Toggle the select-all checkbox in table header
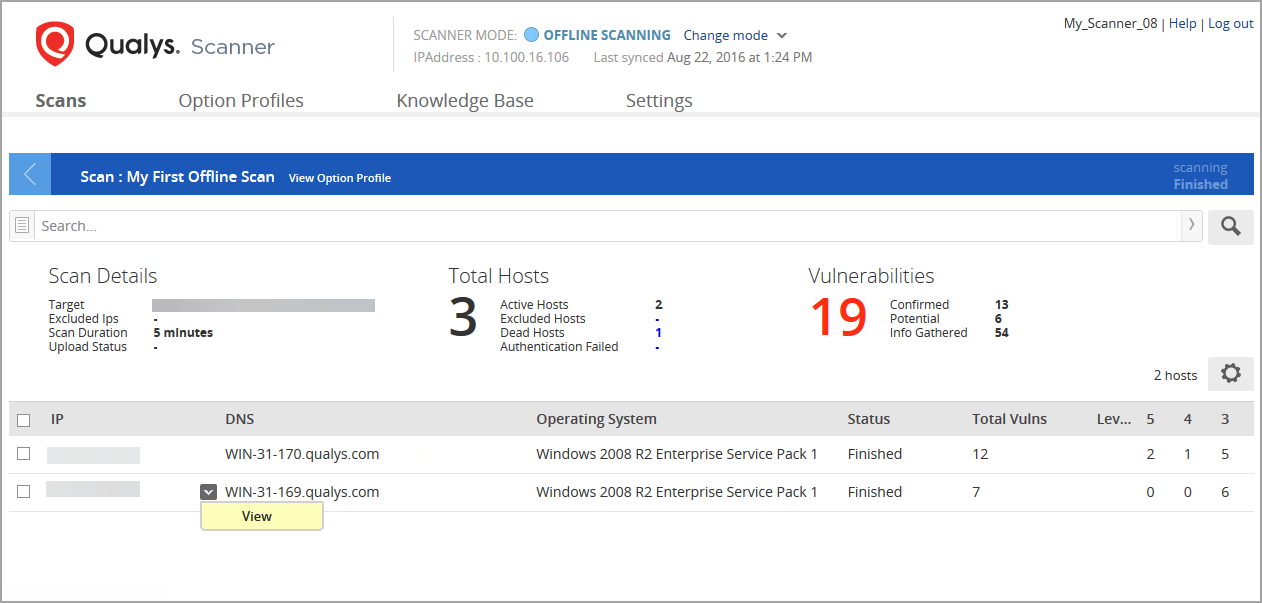The height and width of the screenshot is (603, 1262). click(x=24, y=420)
